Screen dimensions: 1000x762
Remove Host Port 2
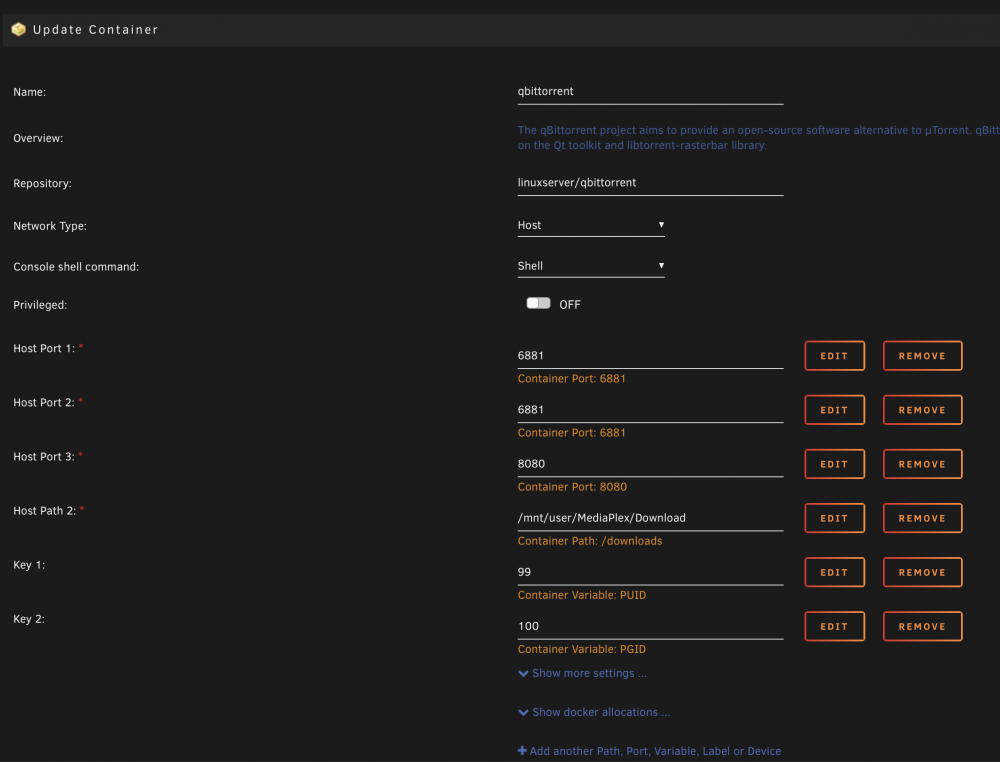[922, 410]
